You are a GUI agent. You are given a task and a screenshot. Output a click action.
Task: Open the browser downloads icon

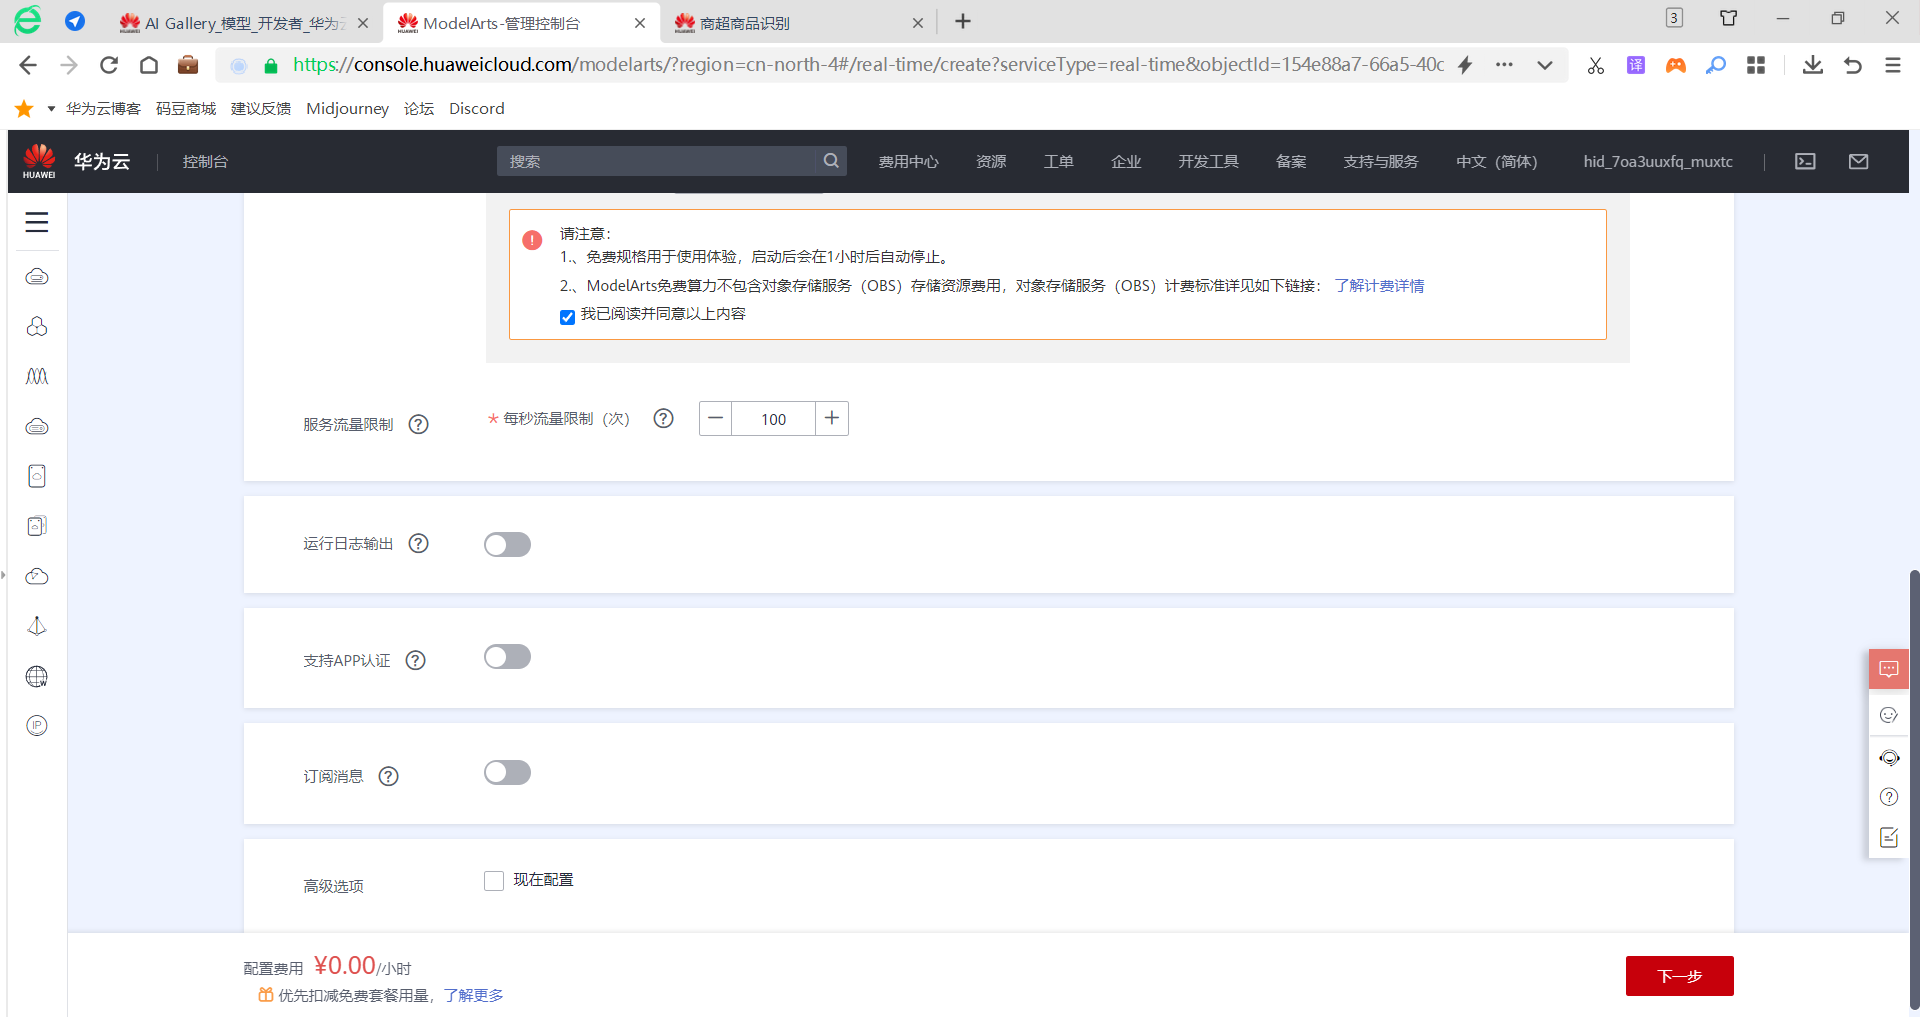tap(1812, 65)
